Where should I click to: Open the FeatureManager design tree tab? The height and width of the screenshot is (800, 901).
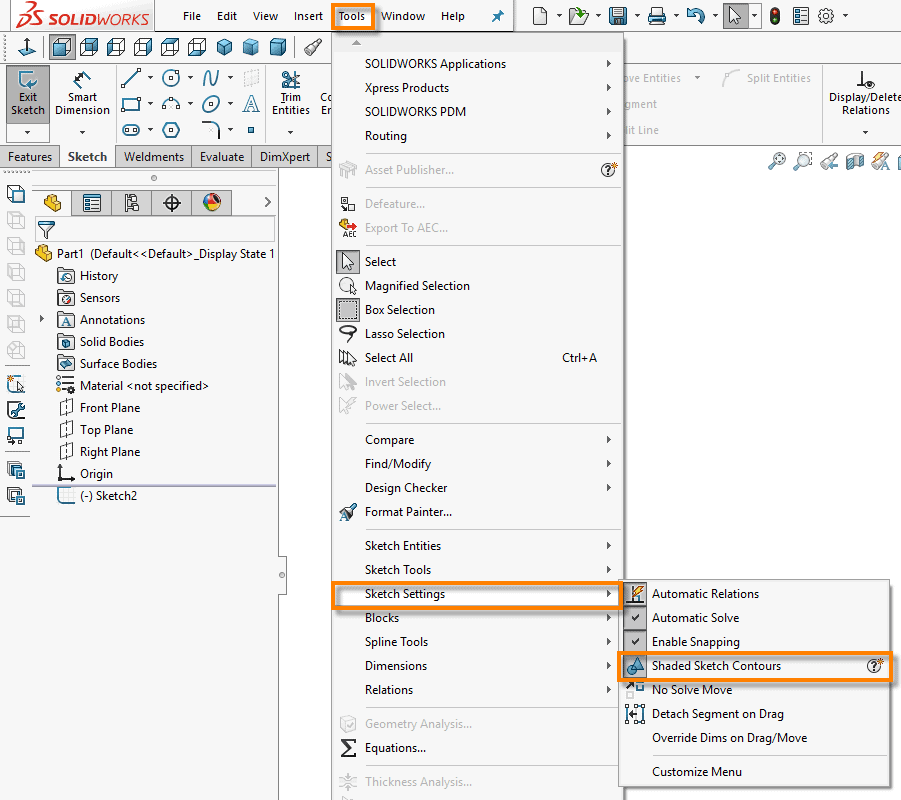[52, 203]
